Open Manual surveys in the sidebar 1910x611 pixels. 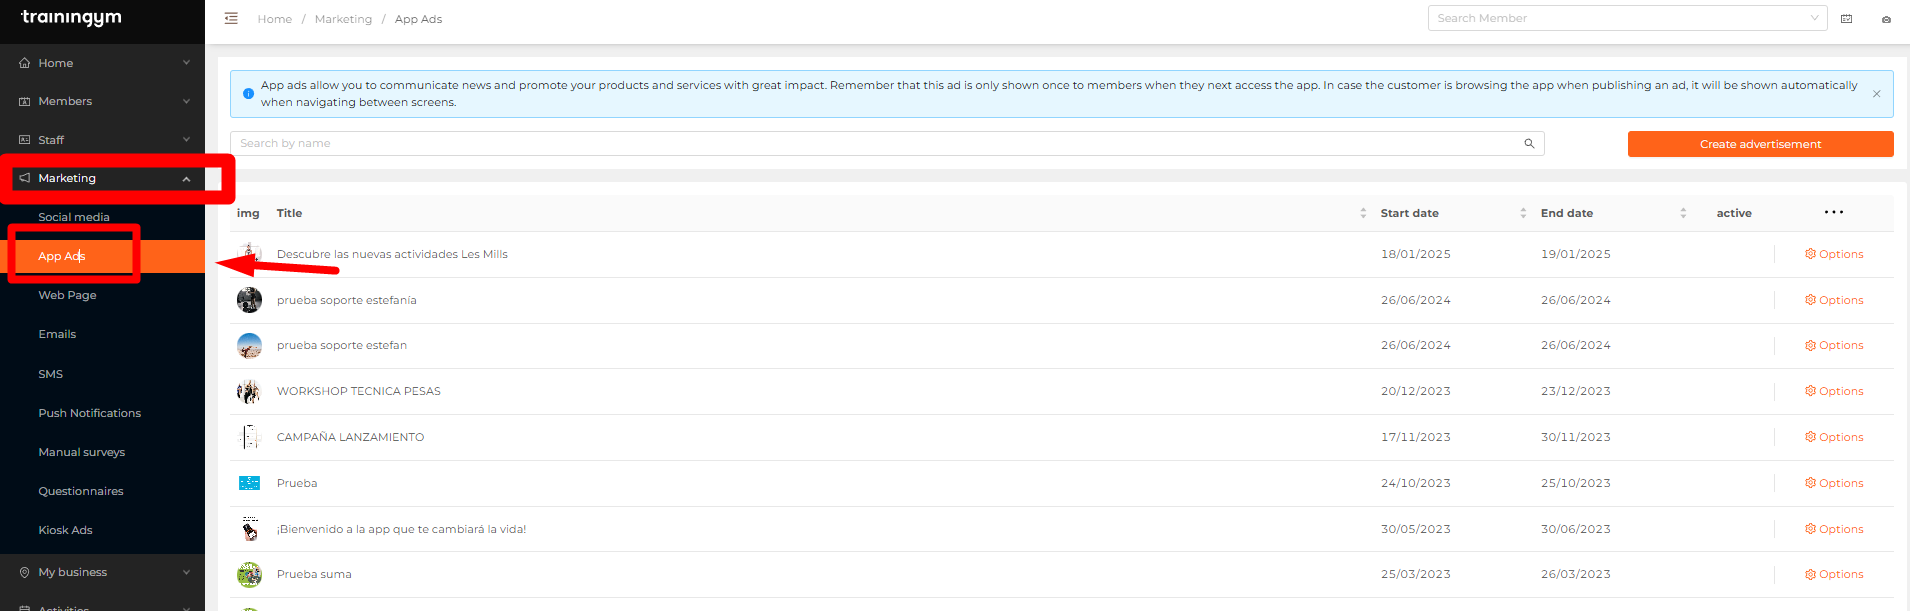tap(81, 452)
